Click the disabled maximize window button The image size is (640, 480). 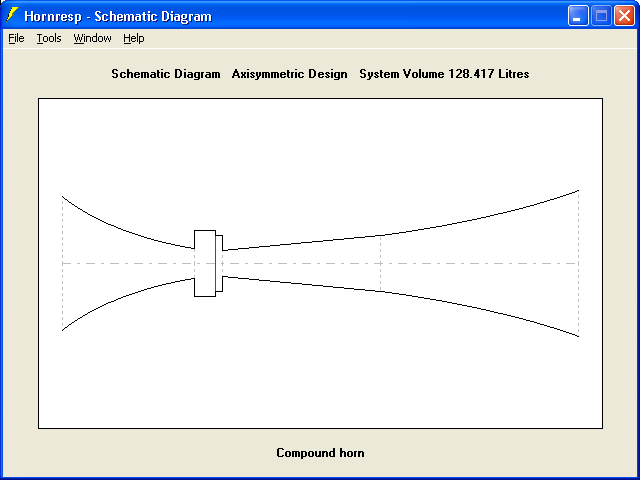(601, 16)
